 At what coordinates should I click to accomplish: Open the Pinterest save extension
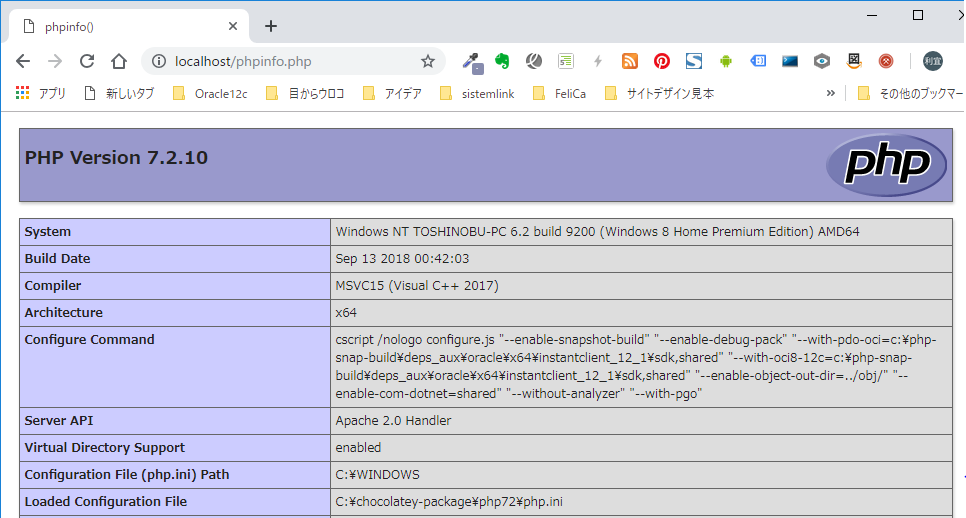coord(662,61)
